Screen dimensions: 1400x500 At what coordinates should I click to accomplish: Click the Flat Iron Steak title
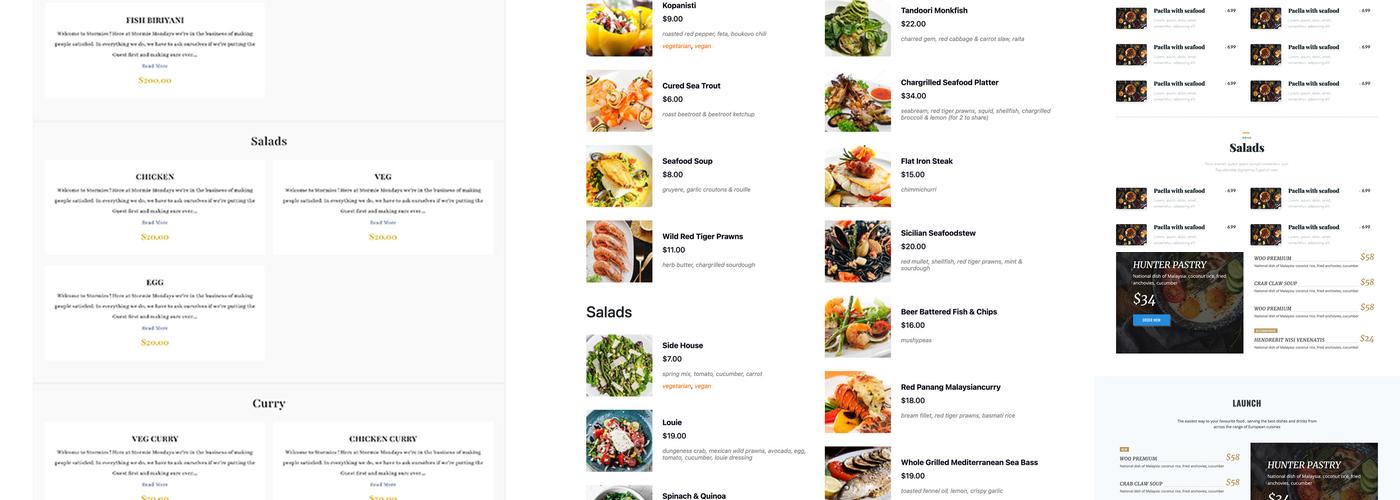[x=927, y=161]
